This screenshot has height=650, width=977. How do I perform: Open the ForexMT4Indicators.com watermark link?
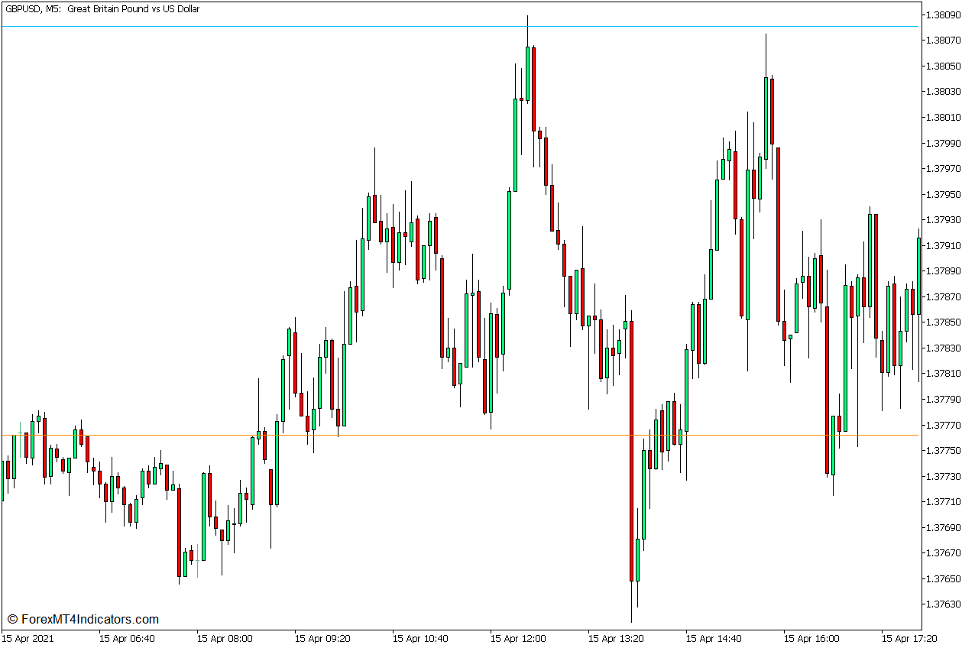[83, 619]
